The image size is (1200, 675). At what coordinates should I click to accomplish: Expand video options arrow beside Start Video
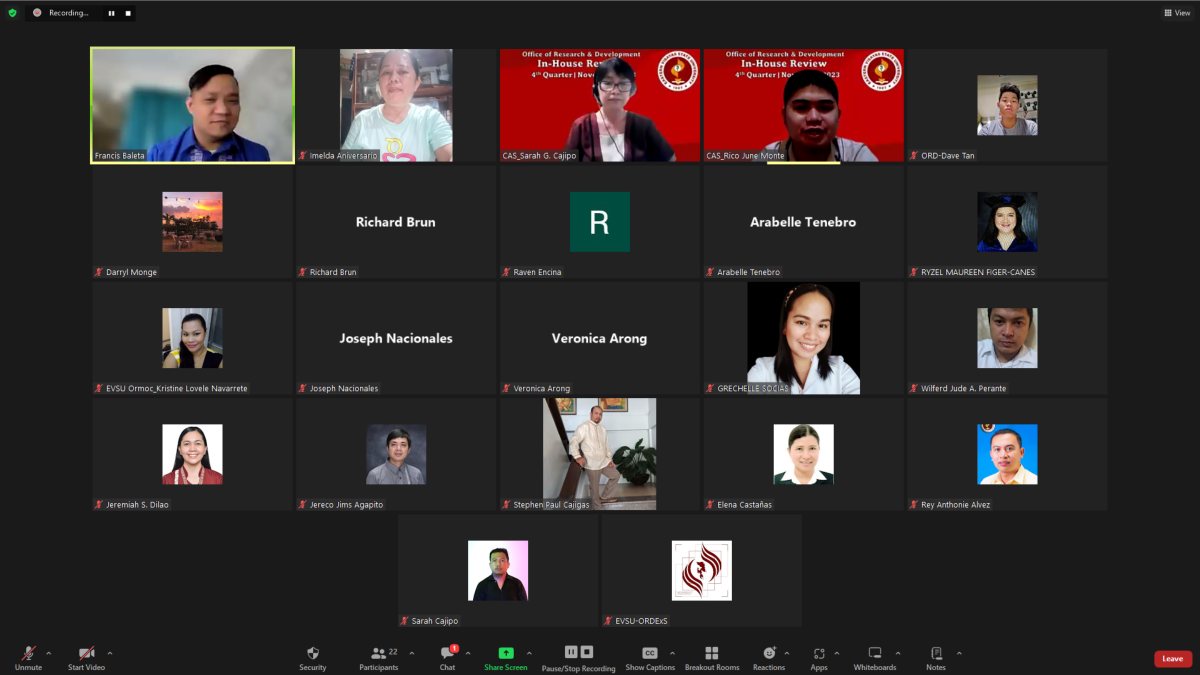110,653
